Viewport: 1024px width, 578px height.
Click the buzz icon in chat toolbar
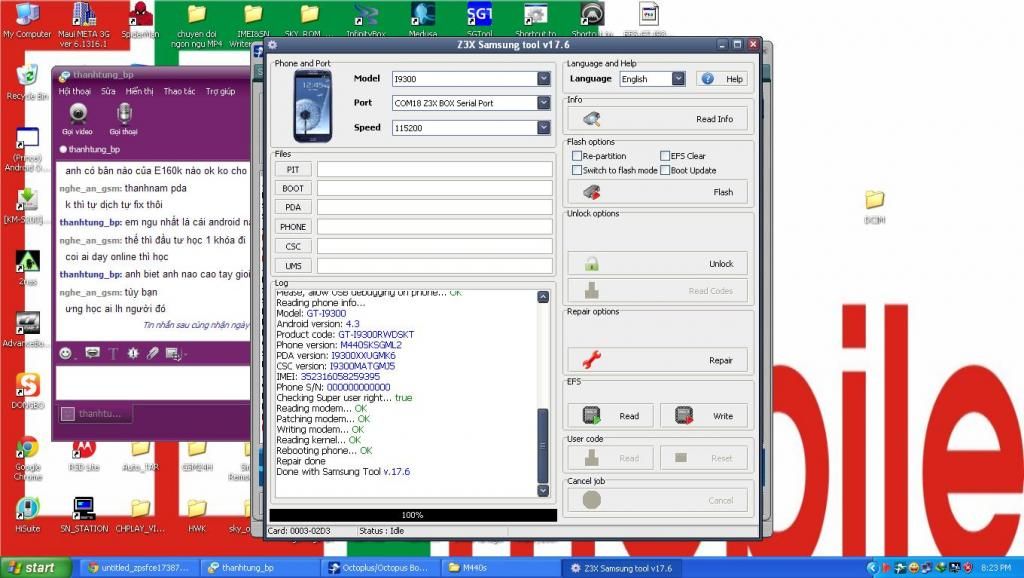(x=133, y=353)
